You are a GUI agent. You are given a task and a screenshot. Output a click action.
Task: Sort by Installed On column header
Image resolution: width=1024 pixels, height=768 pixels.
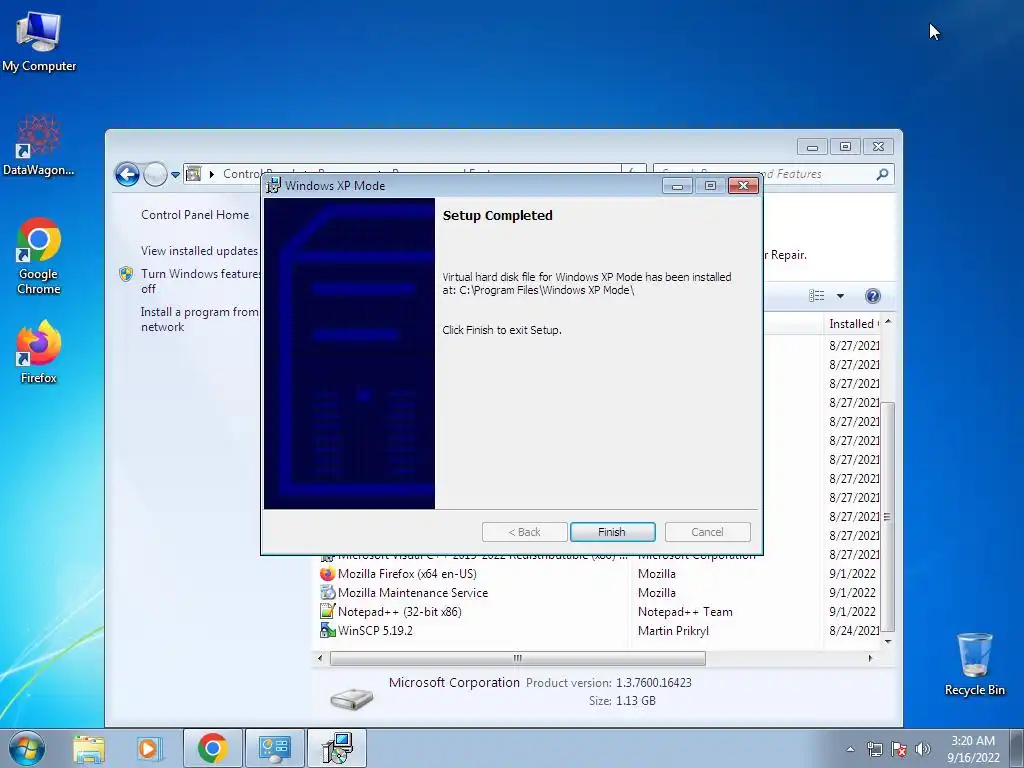coord(852,324)
